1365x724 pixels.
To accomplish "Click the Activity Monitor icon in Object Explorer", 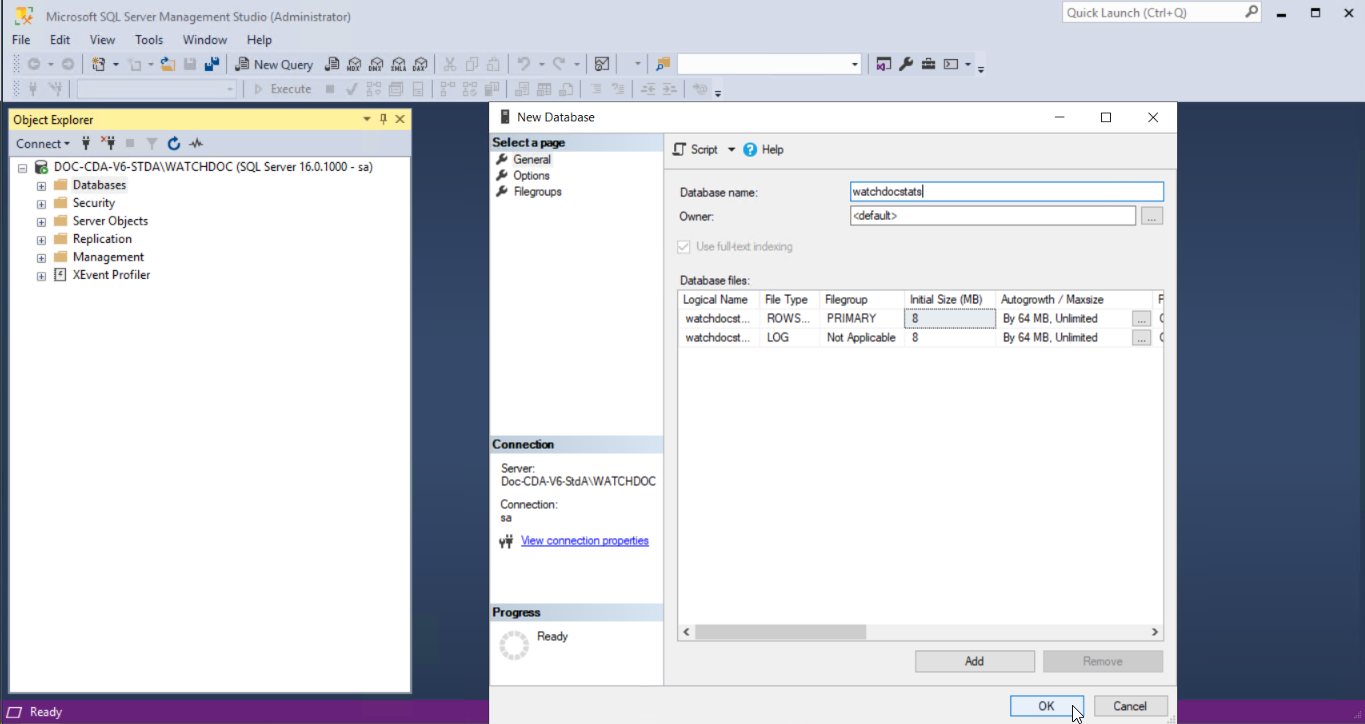I will pos(197,144).
